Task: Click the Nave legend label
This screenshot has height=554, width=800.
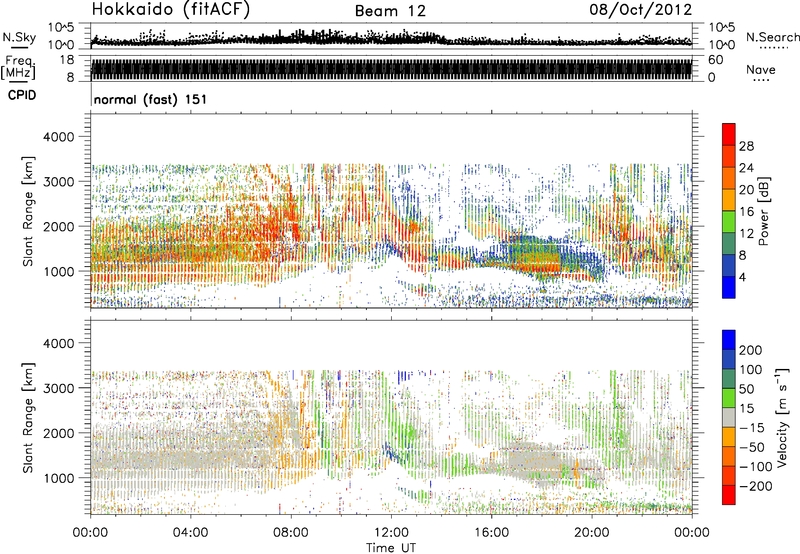Action: click(761, 70)
